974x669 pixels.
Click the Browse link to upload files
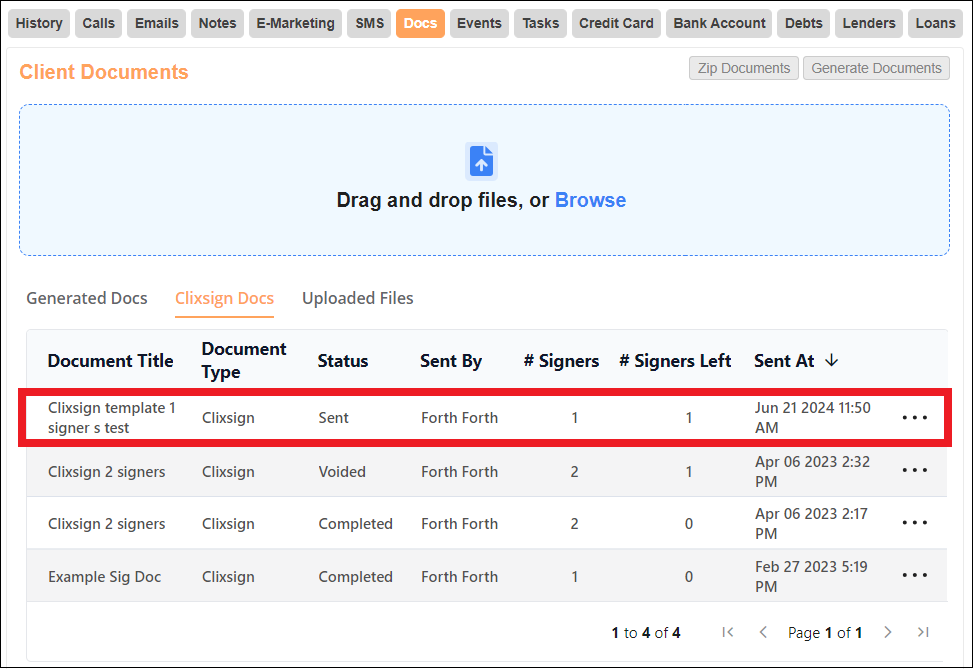590,200
